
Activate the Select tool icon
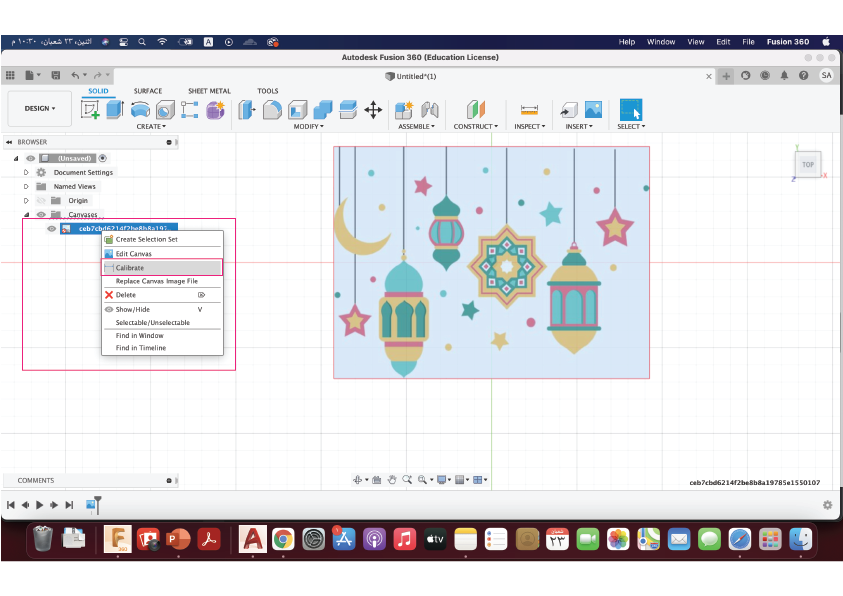[631, 110]
